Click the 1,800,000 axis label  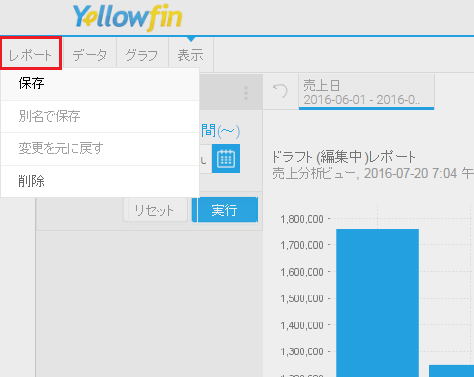click(302, 219)
